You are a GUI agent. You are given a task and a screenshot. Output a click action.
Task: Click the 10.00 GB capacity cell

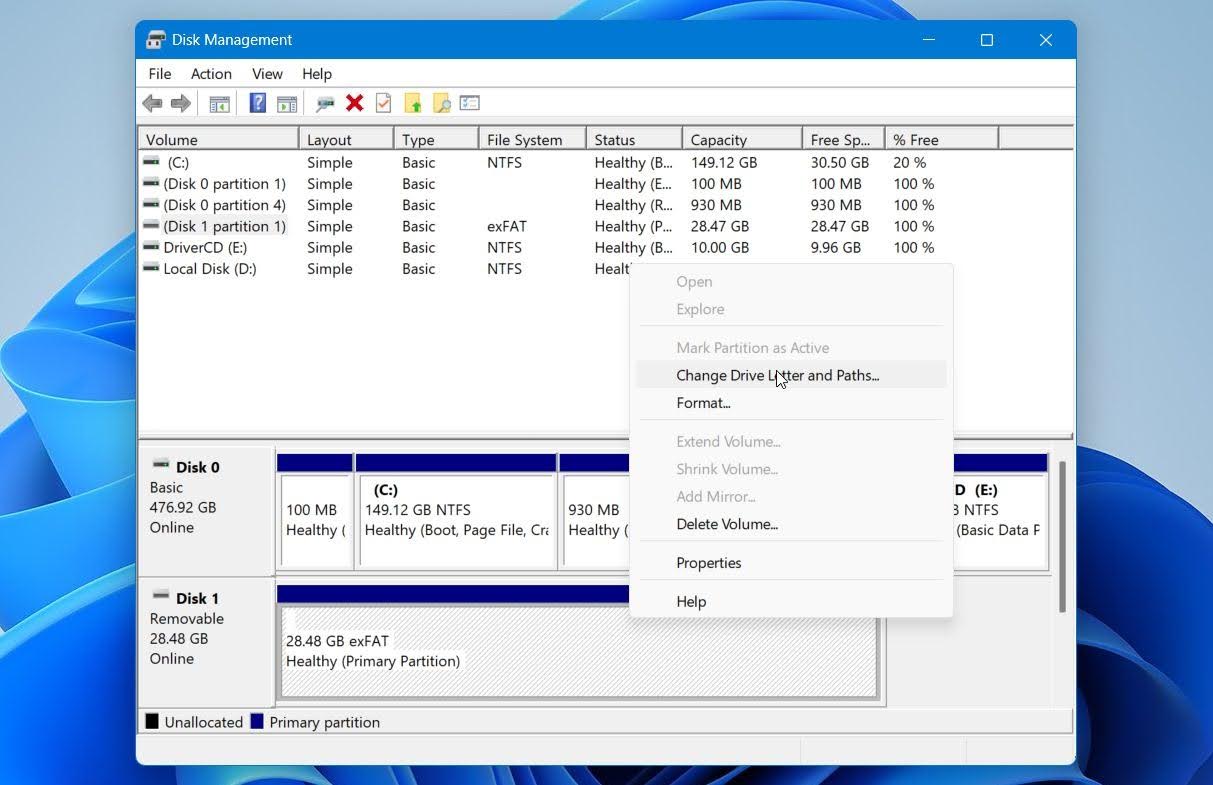[720, 247]
